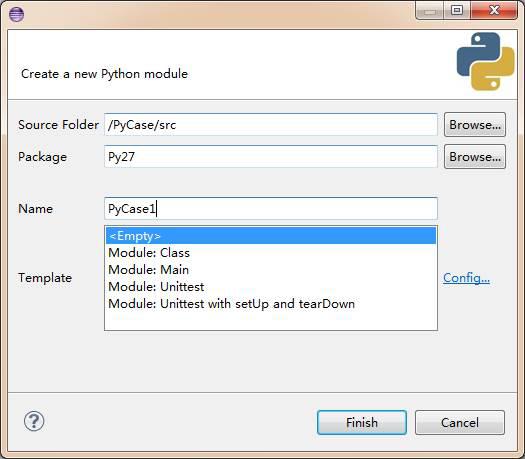Minimize the dialog window
Image resolution: width=525 pixels, height=459 pixels.
point(430,10)
